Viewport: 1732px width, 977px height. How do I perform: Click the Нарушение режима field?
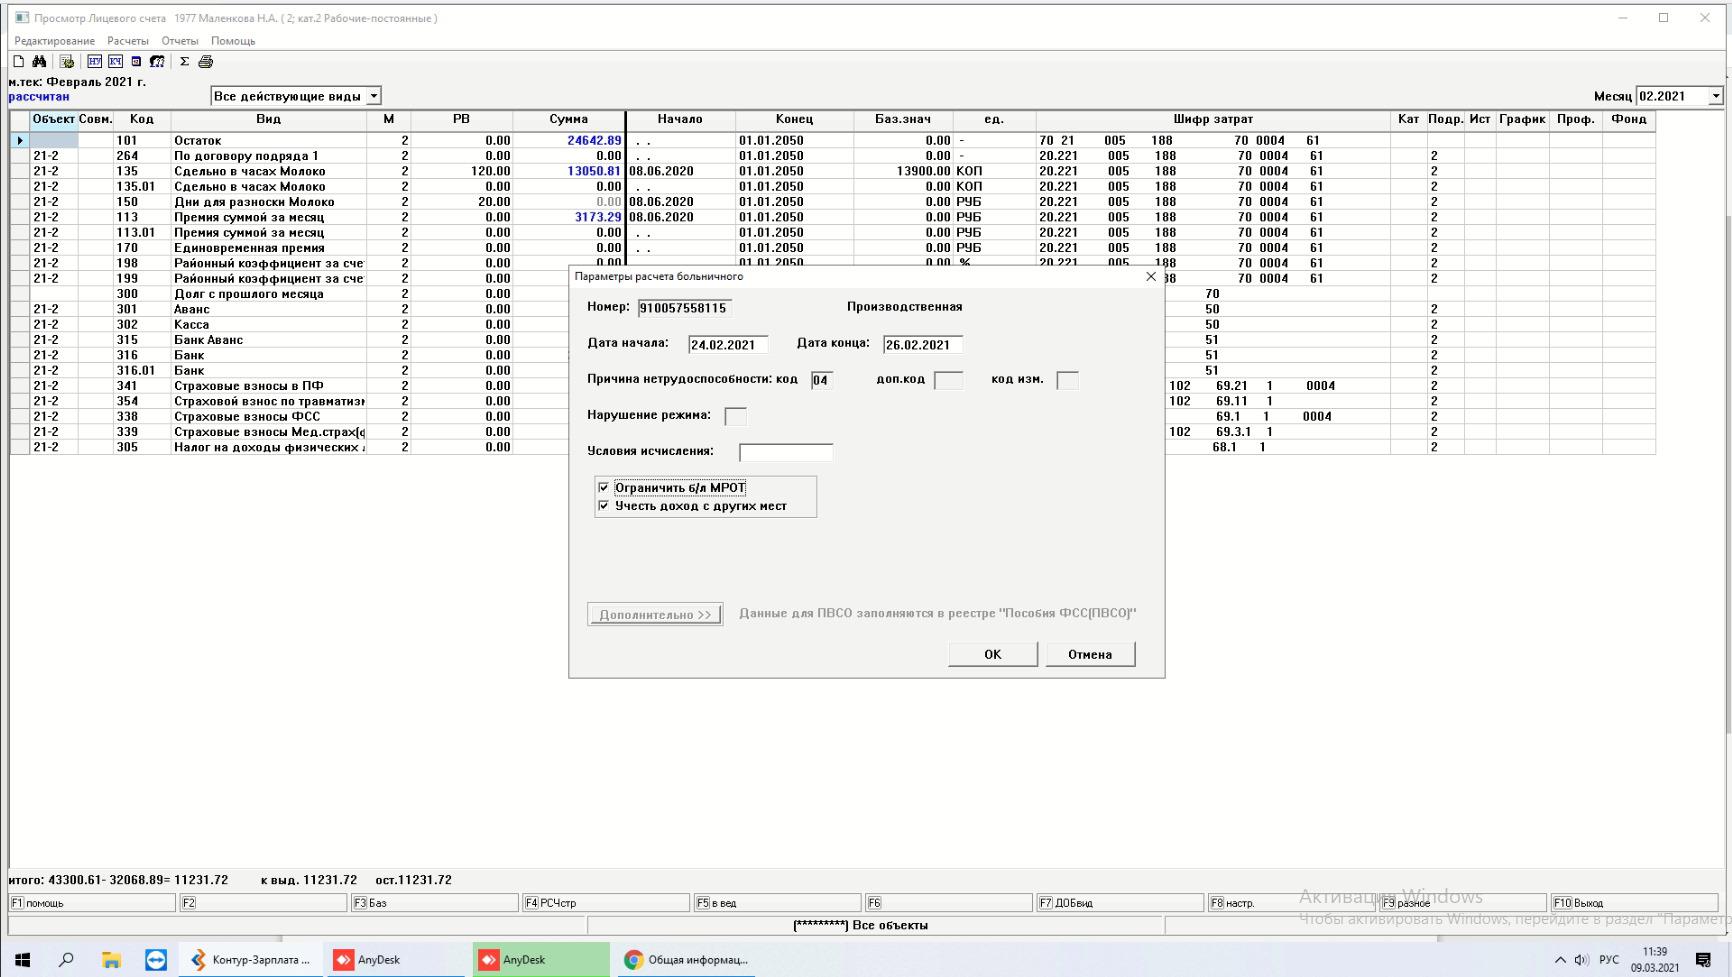[735, 416]
